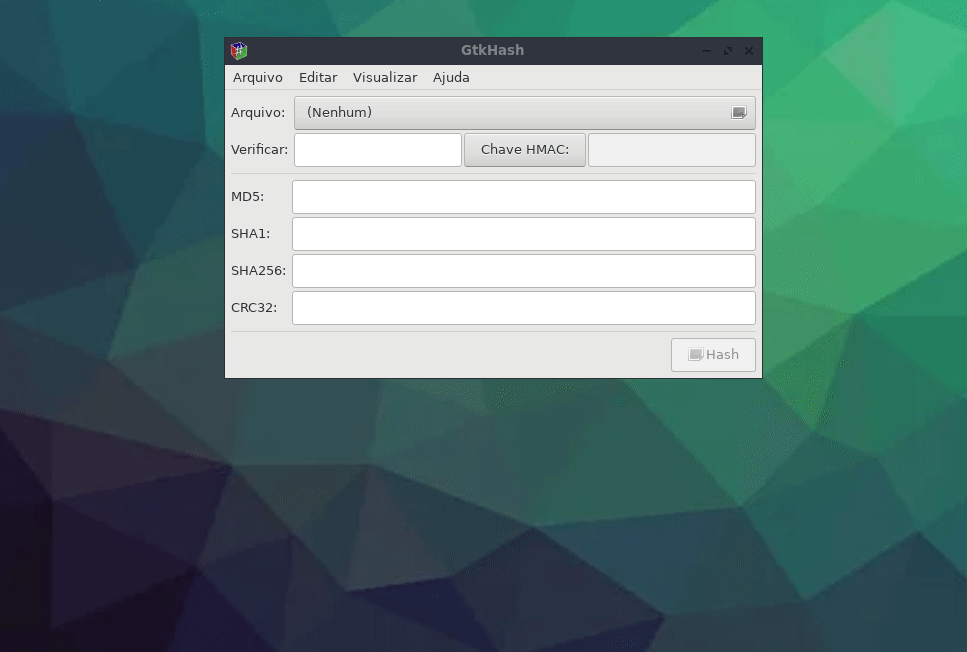Click the file browse icon in Arquivo field
This screenshot has width=967, height=652.
click(x=739, y=113)
